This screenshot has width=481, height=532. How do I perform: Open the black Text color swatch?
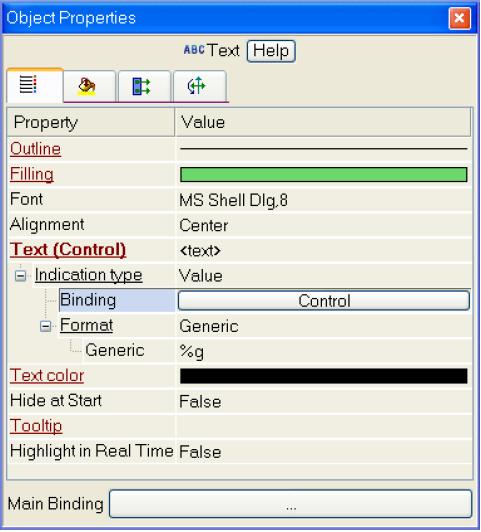point(324,376)
